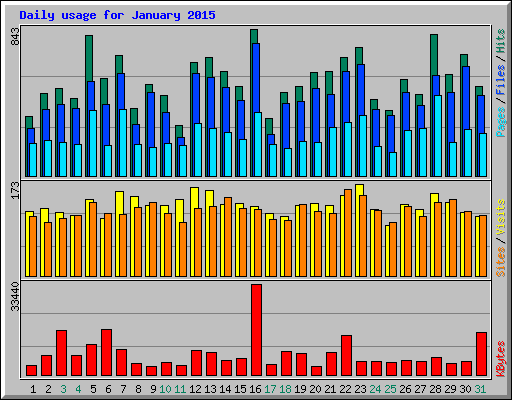Click day label 20 on the x-axis

coord(315,389)
